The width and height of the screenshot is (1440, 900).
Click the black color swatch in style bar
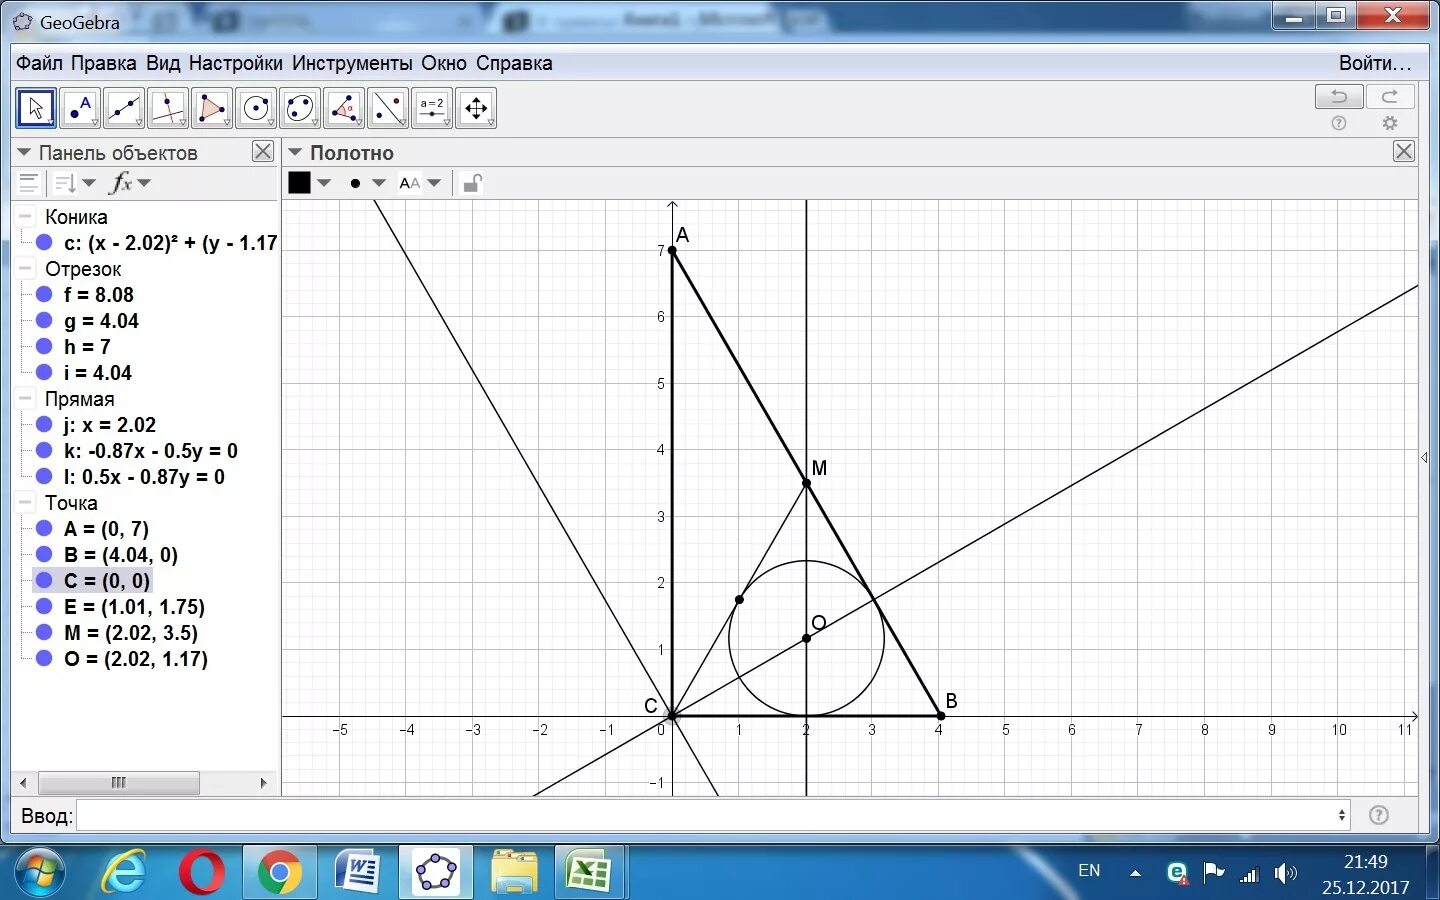click(x=299, y=183)
